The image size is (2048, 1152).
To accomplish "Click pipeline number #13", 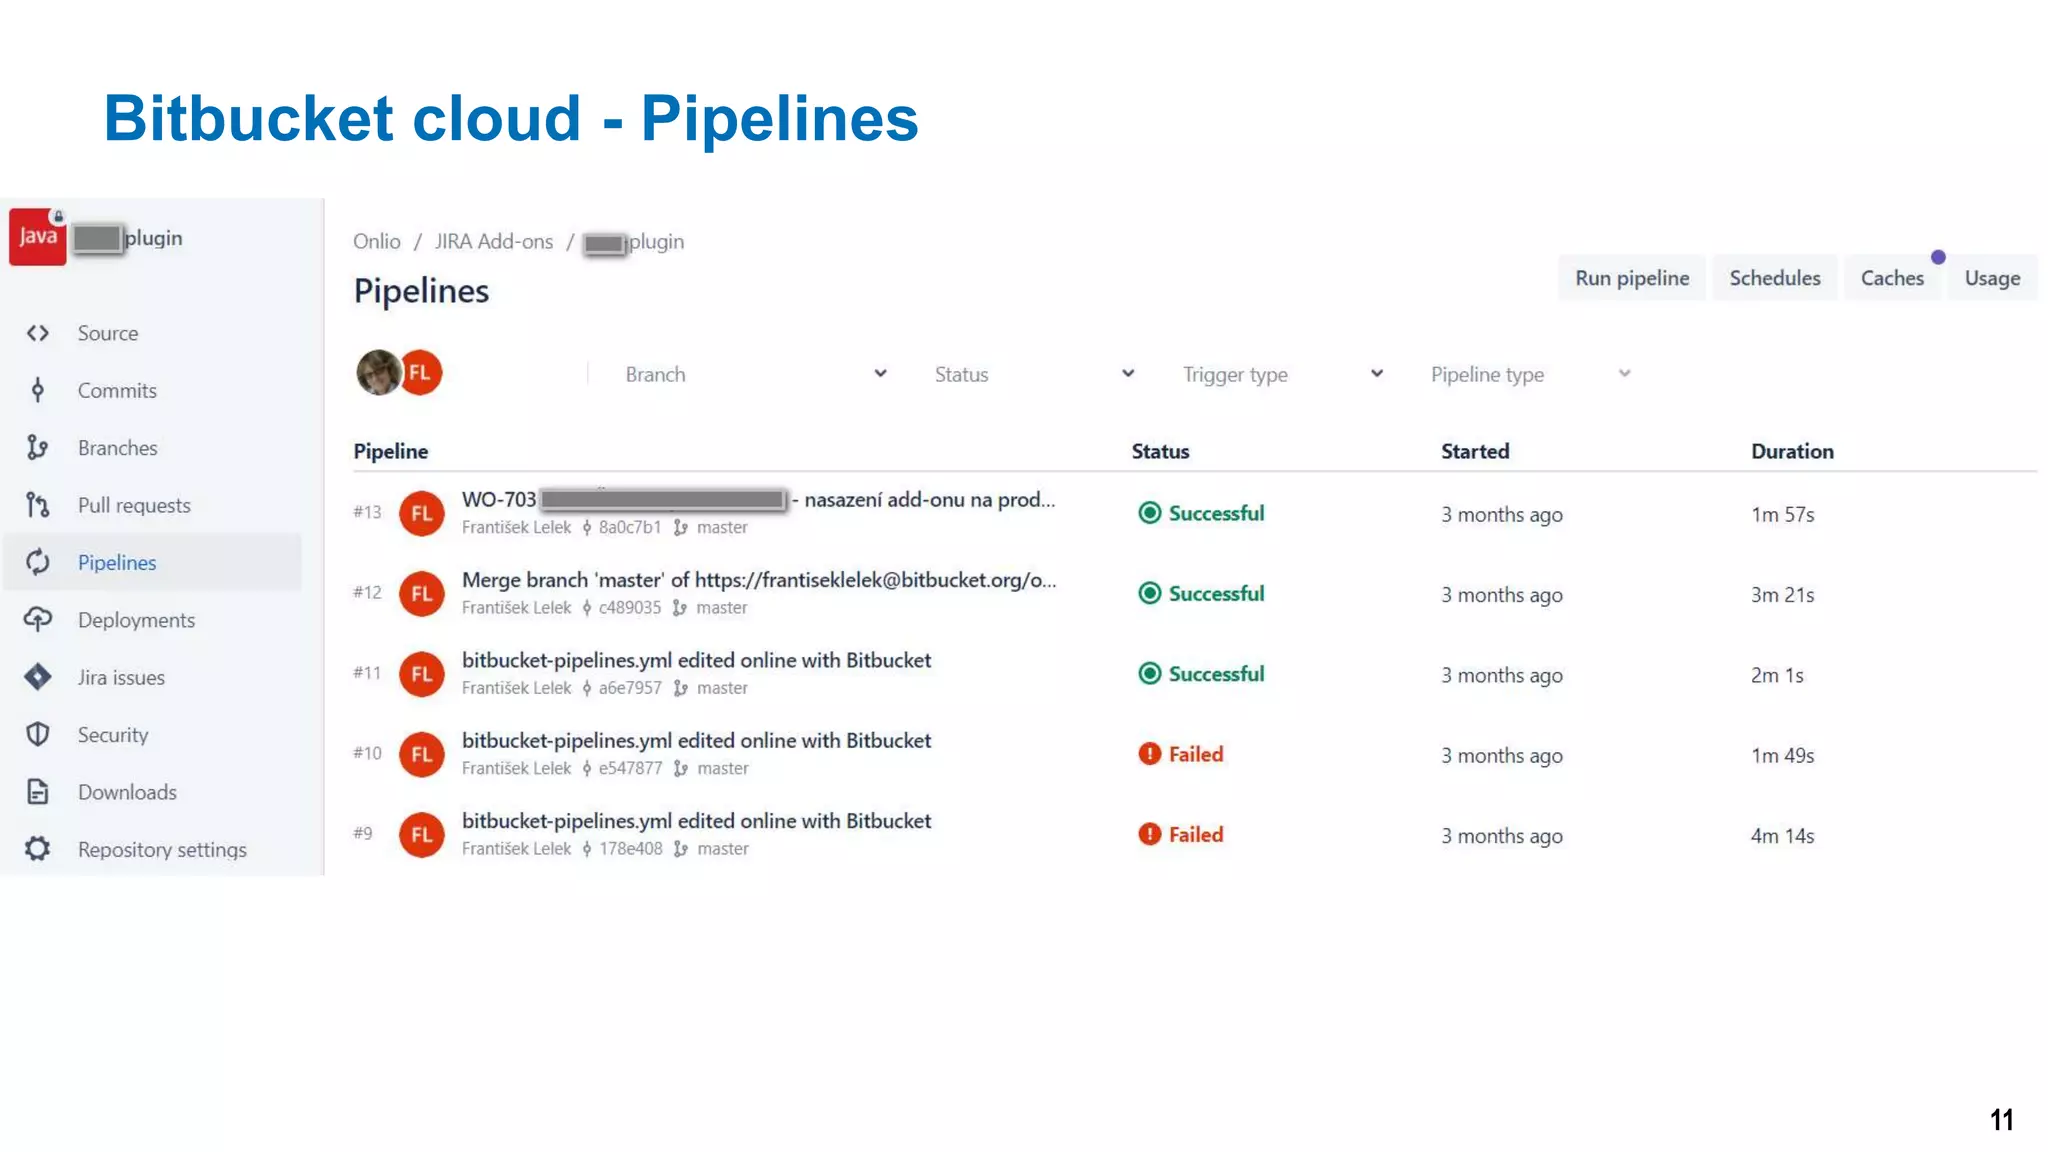I will point(367,512).
